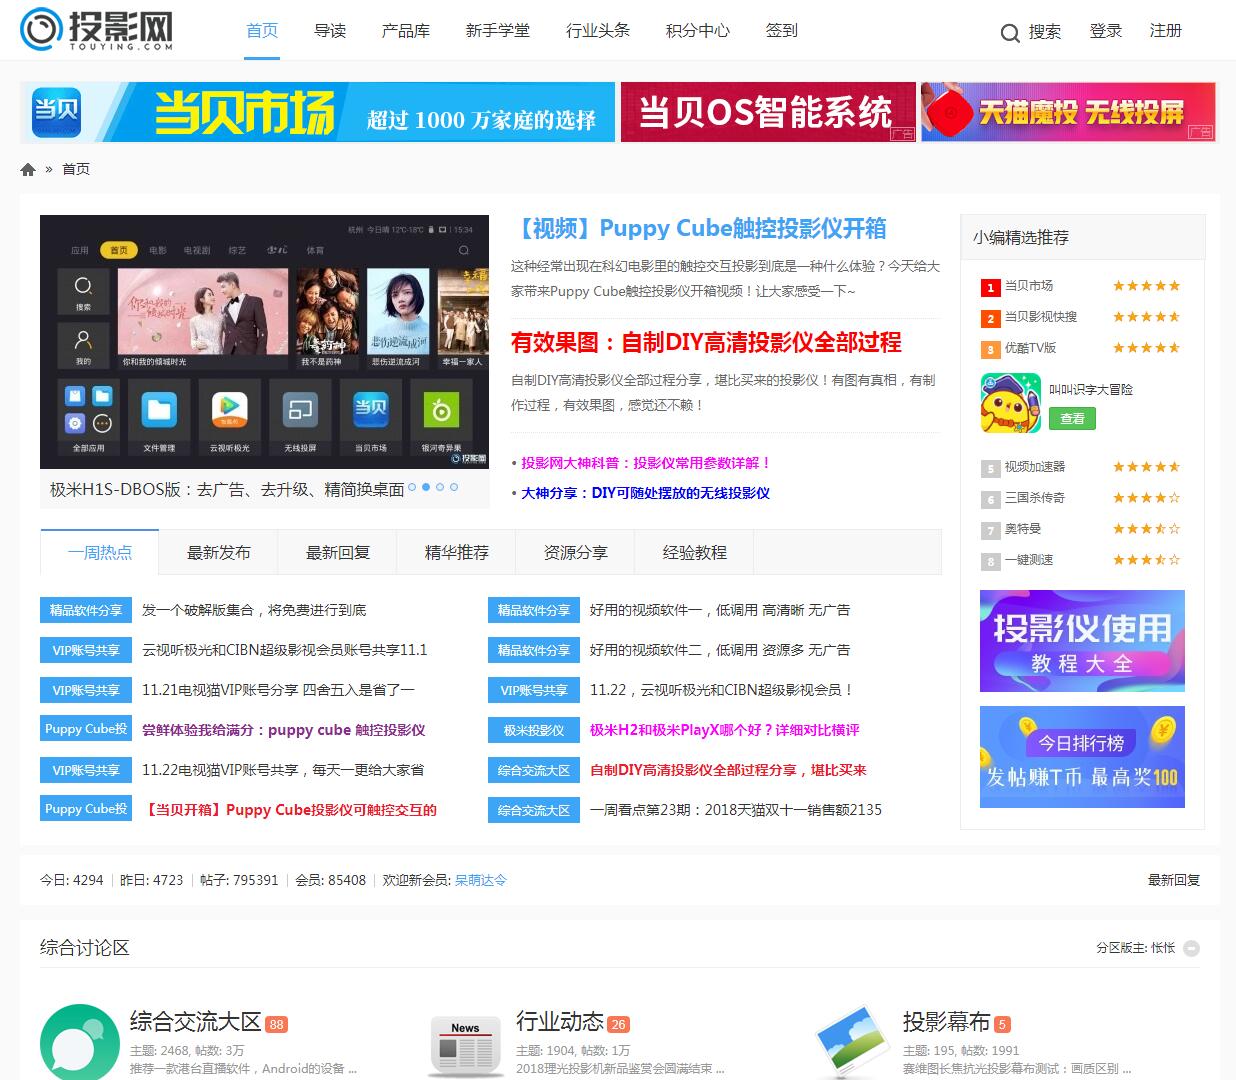Open 优酷TV版 recommendation
The image size is (1236, 1080).
(1030, 348)
